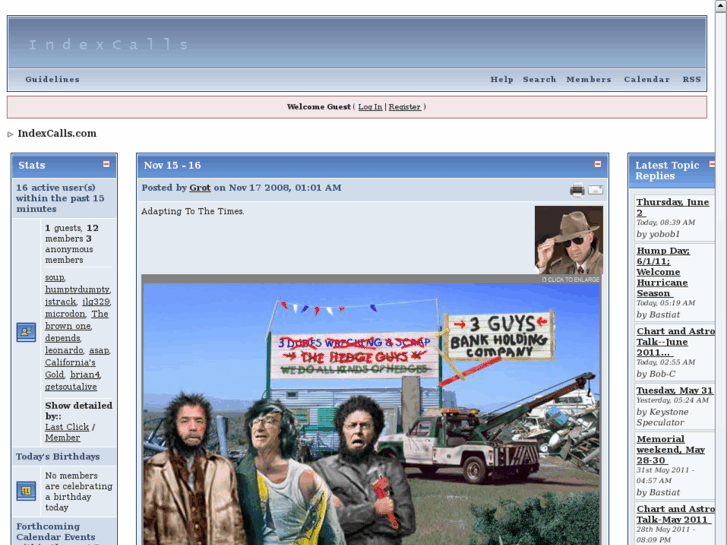This screenshot has width=727, height=545.
Task: Open the Memorial weekend, May 28-30 topic
Action: coord(670,449)
